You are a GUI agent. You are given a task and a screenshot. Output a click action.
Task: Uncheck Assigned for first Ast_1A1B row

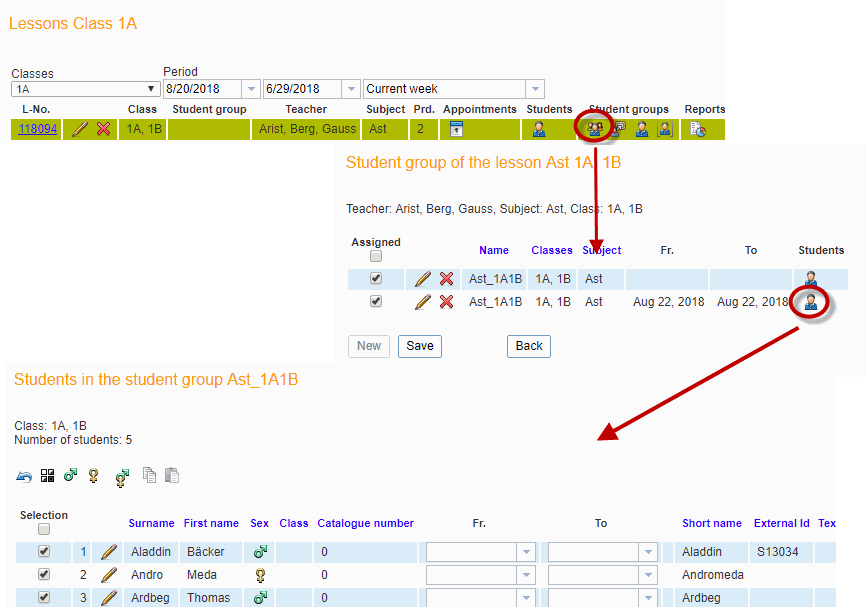tap(376, 278)
